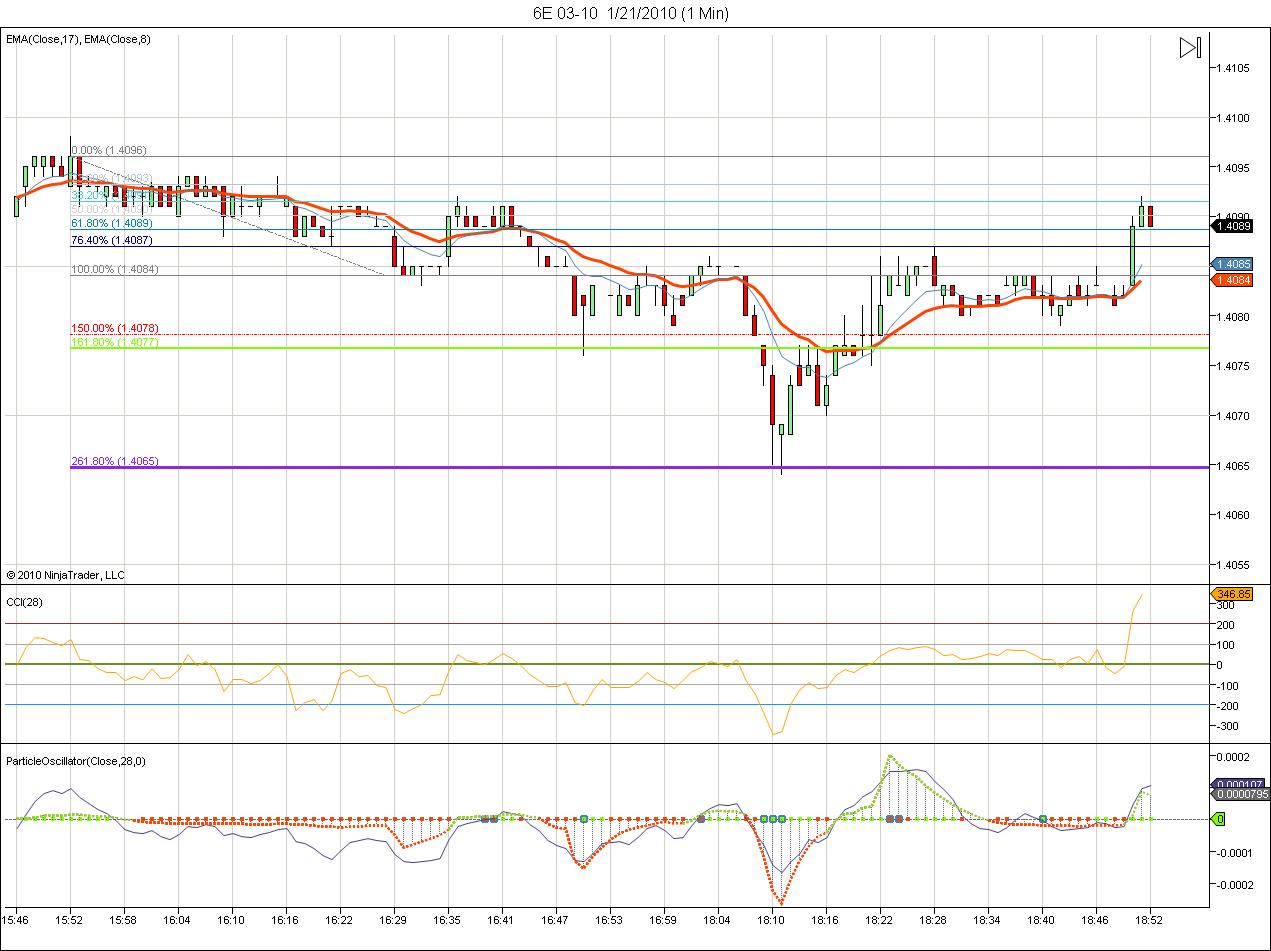Select the 261.80% (1.4065) Fibonacci label
The image size is (1271, 951).
point(114,461)
